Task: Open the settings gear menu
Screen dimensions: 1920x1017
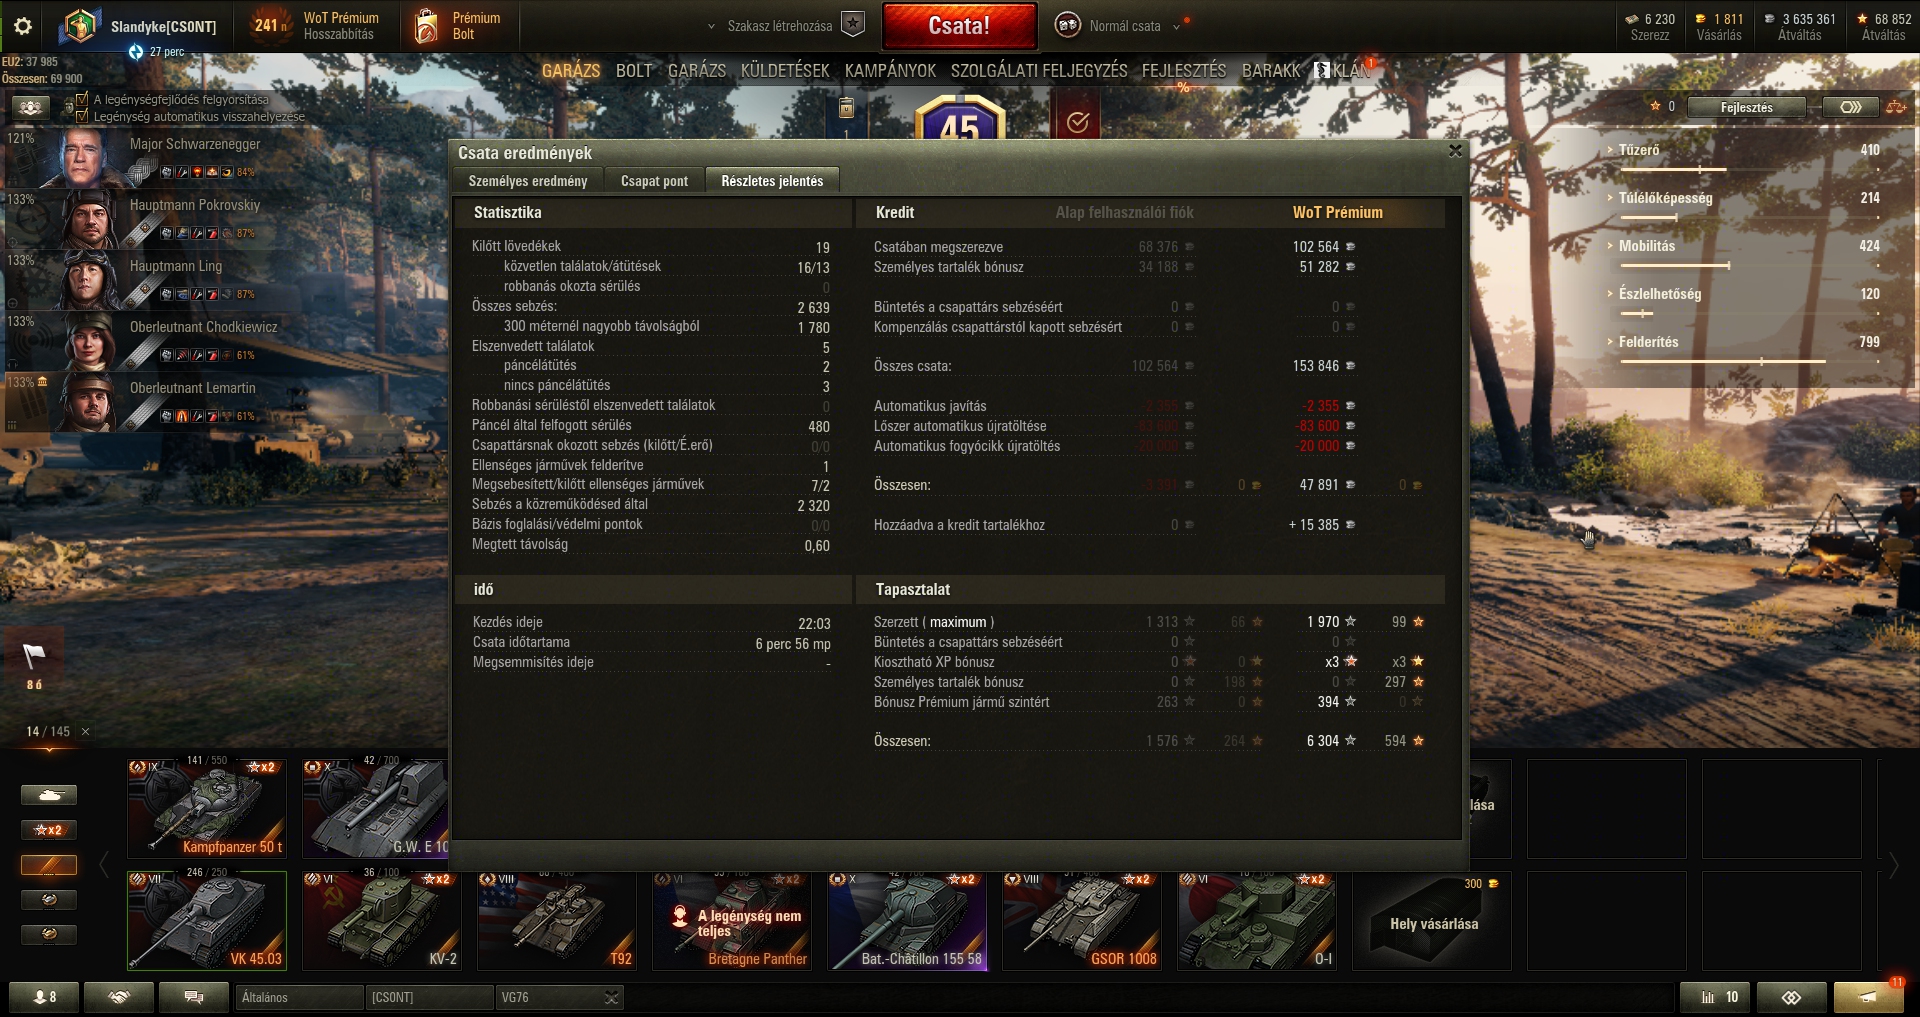Action: tap(23, 27)
